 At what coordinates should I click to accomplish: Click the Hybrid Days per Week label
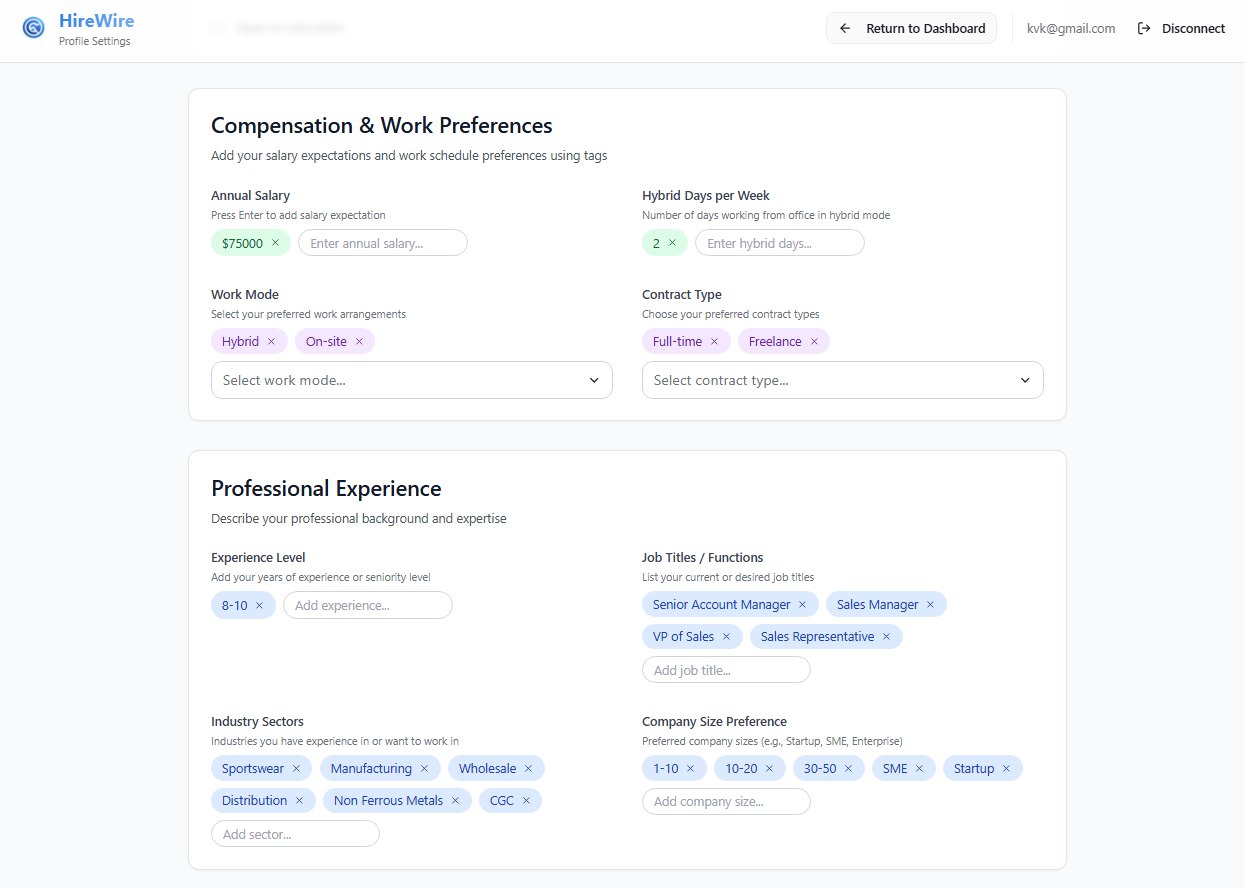pyautogui.click(x=706, y=196)
